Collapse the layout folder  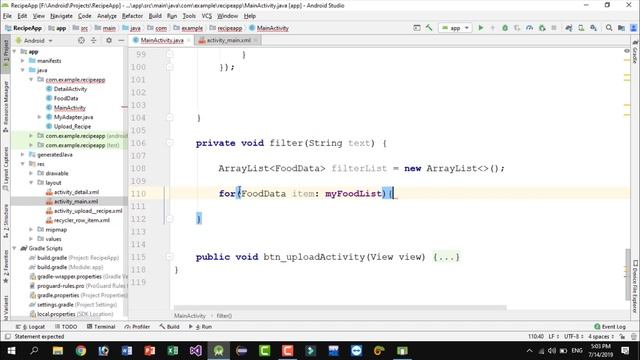(x=31, y=183)
